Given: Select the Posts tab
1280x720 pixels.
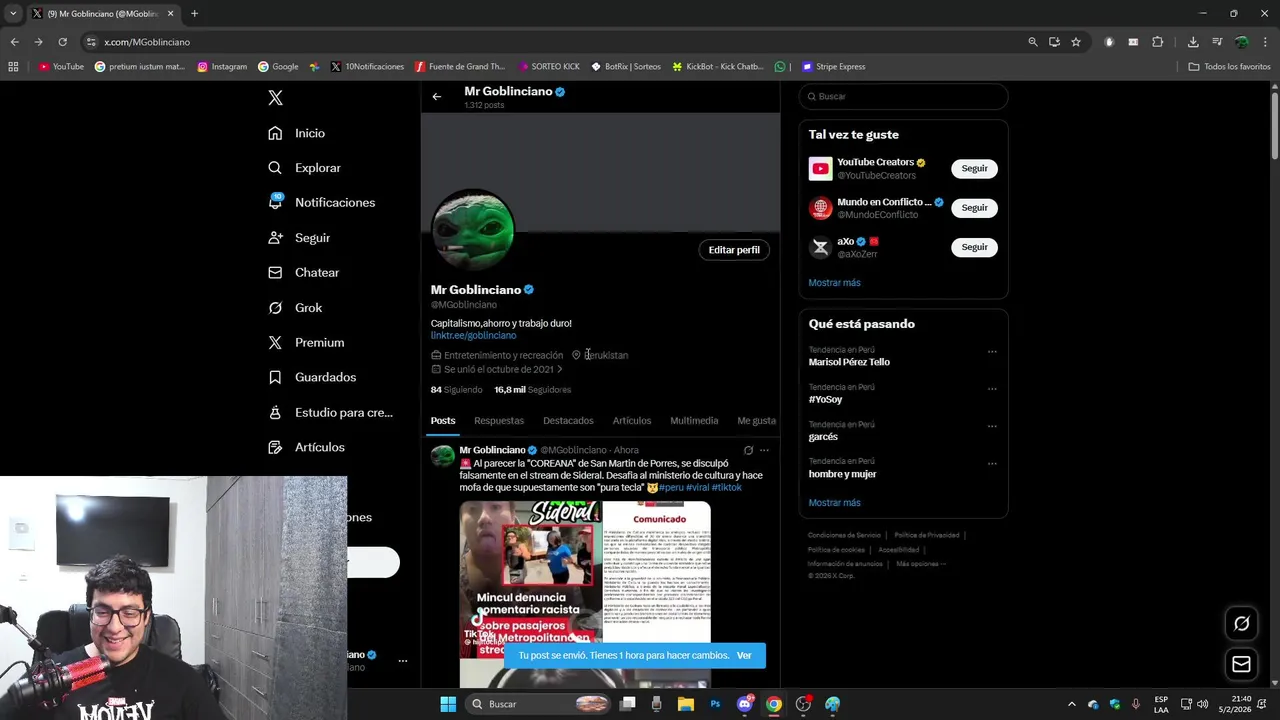Looking at the screenshot, I should tap(443, 421).
